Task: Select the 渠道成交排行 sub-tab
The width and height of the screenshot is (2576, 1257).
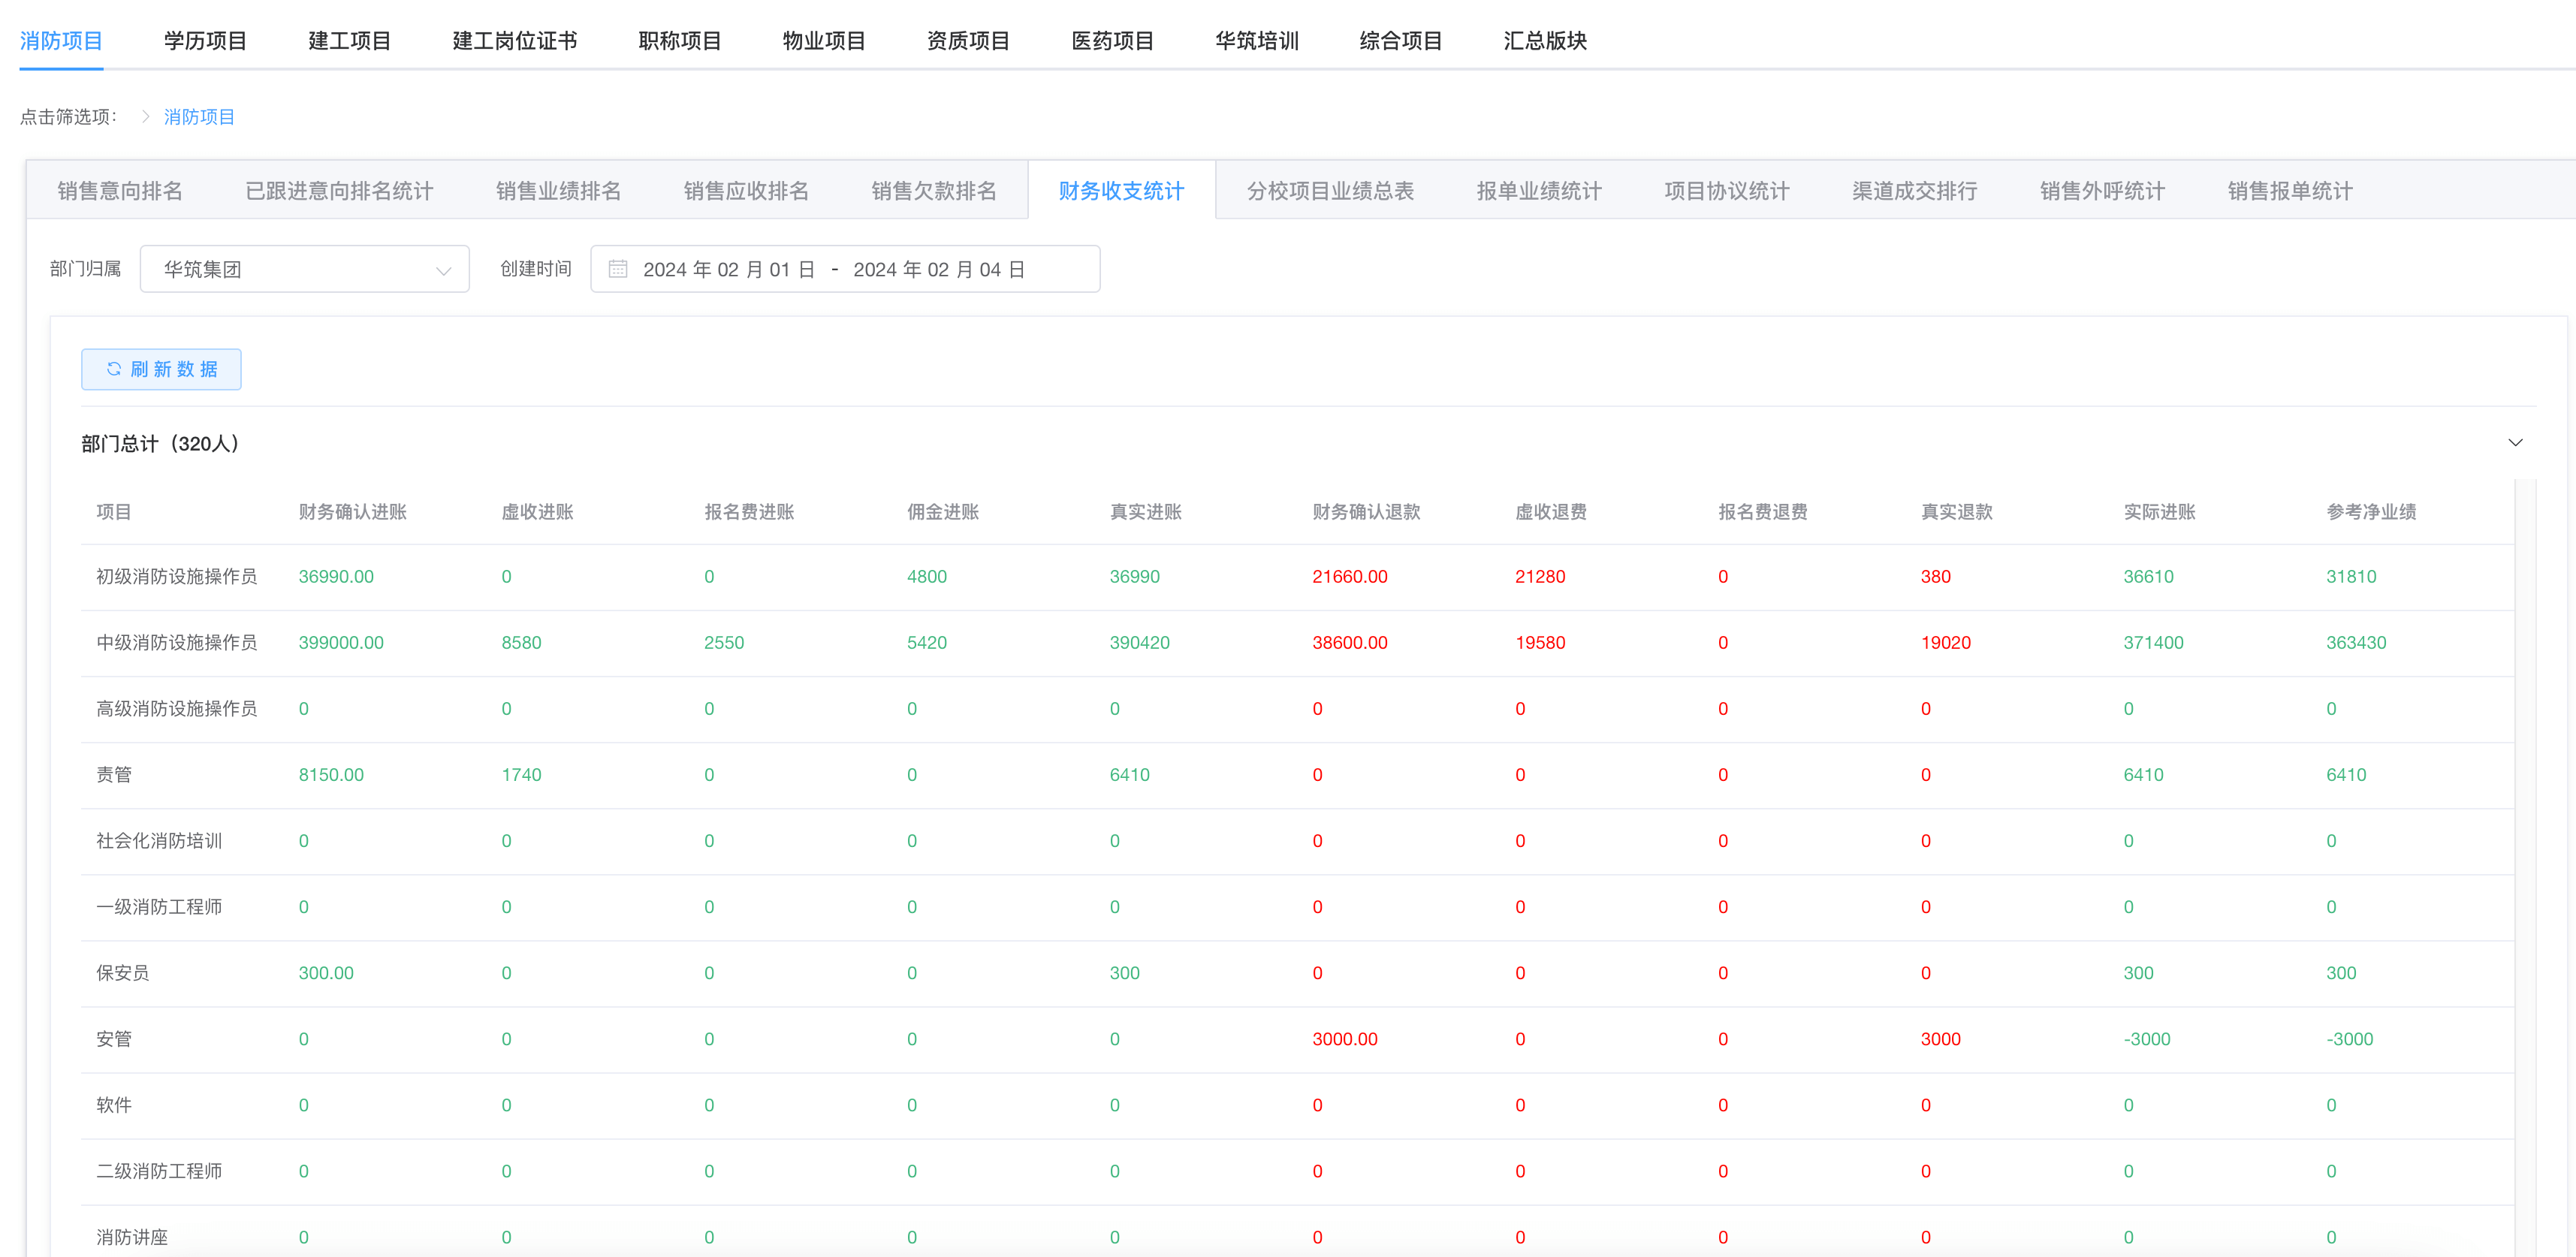Action: pyautogui.click(x=1914, y=191)
